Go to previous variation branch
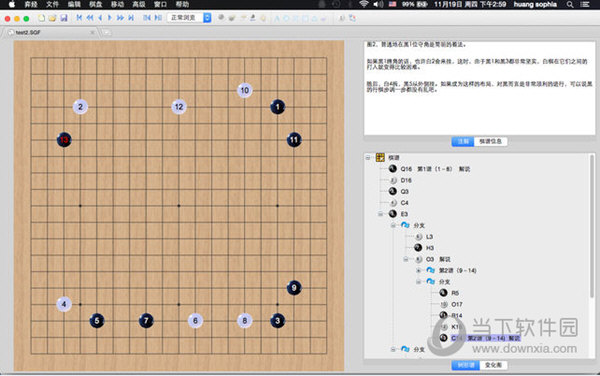 click(147, 18)
